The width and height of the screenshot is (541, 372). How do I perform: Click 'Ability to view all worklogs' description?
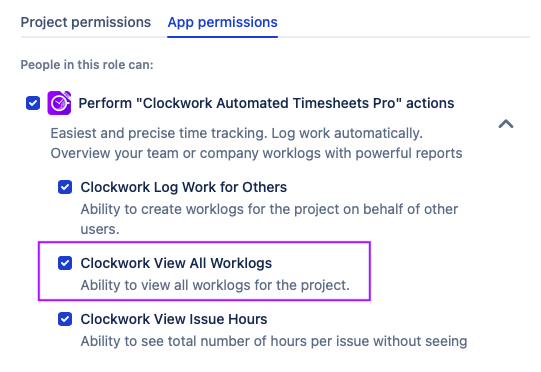[215, 285]
